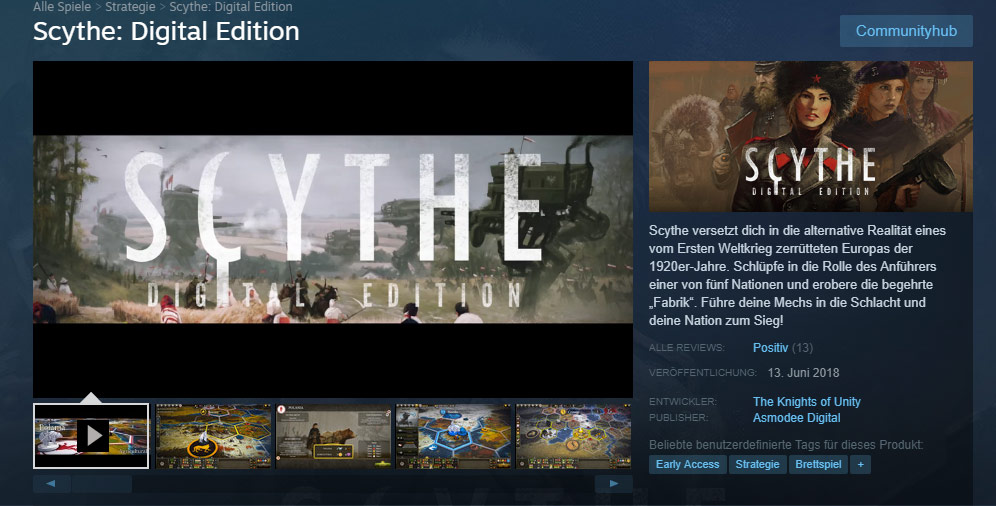The image size is (996, 506).
Task: Select the second screenshot thumbnail with yellow map
Action: [x=213, y=436]
